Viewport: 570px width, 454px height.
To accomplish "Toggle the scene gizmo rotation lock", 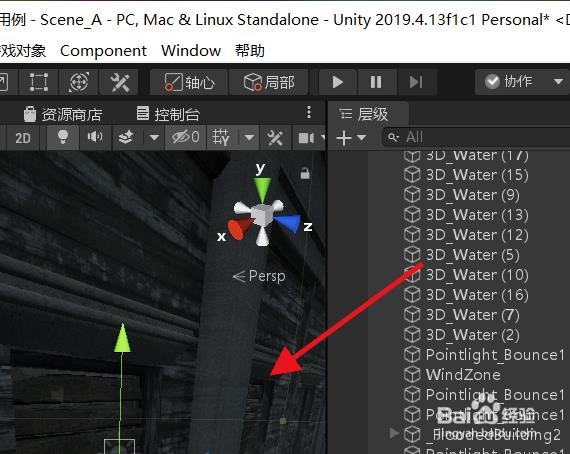I will coord(305,173).
